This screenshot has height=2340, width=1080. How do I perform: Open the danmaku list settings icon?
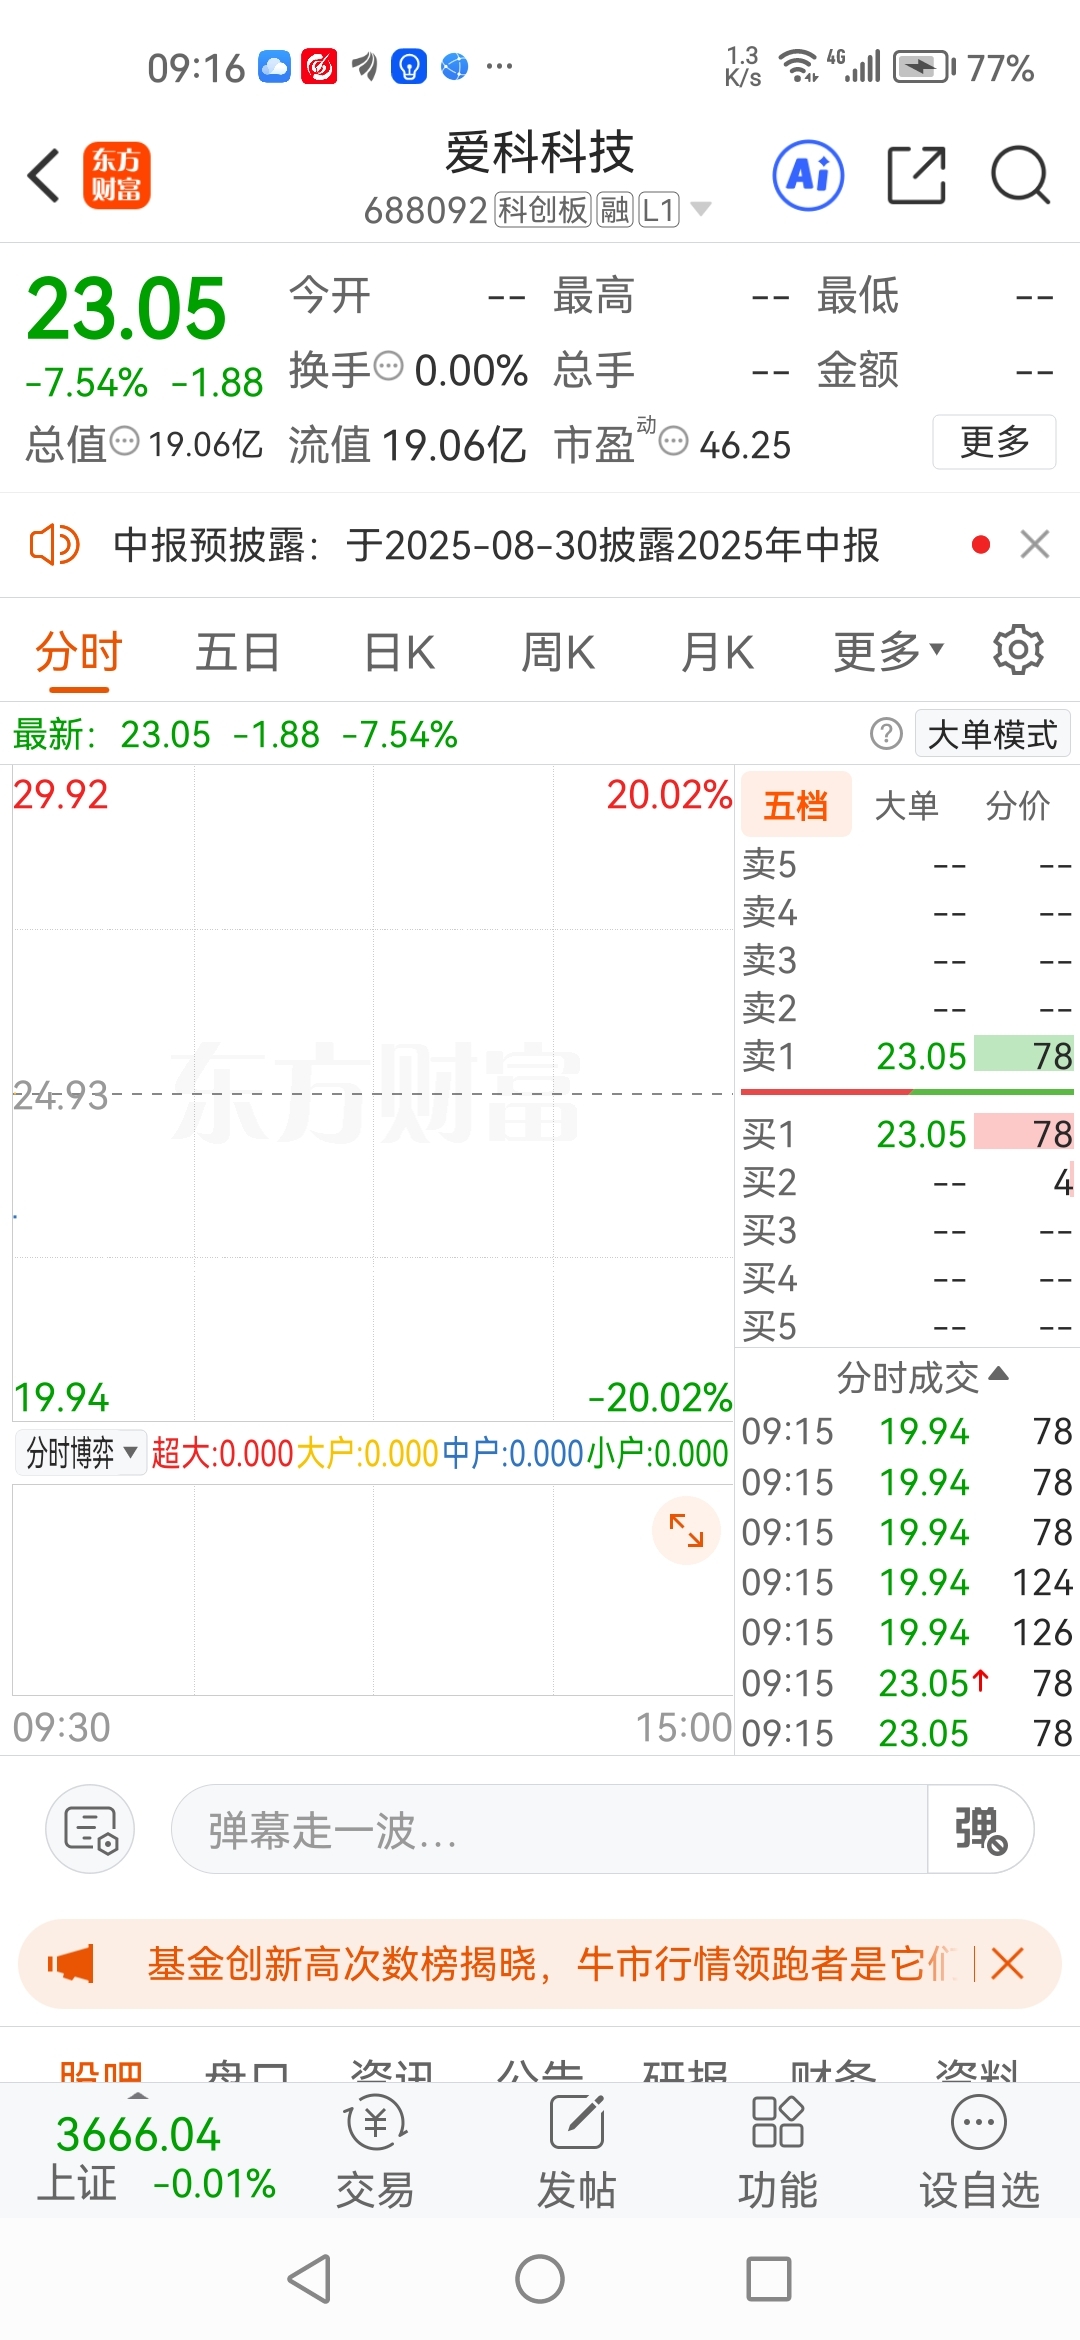[x=90, y=1829]
